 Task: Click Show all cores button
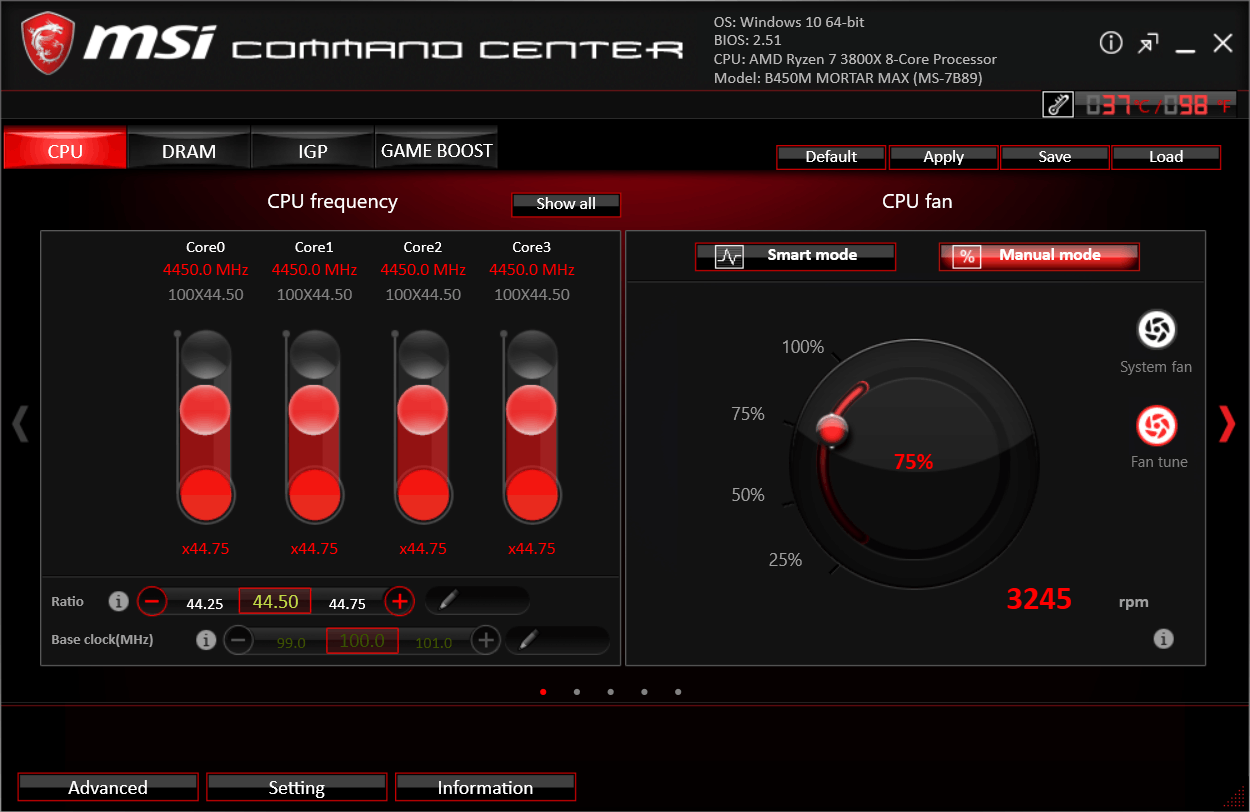tap(566, 204)
